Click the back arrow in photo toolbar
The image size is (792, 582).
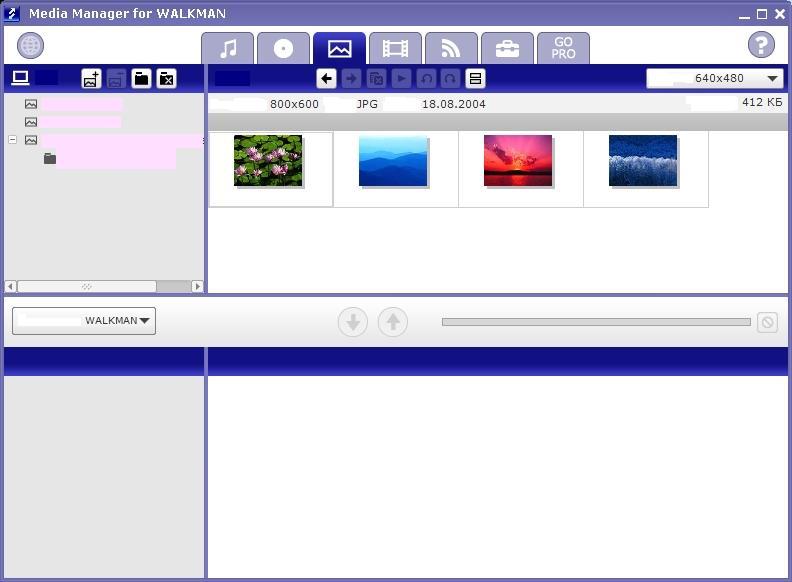pyautogui.click(x=326, y=79)
